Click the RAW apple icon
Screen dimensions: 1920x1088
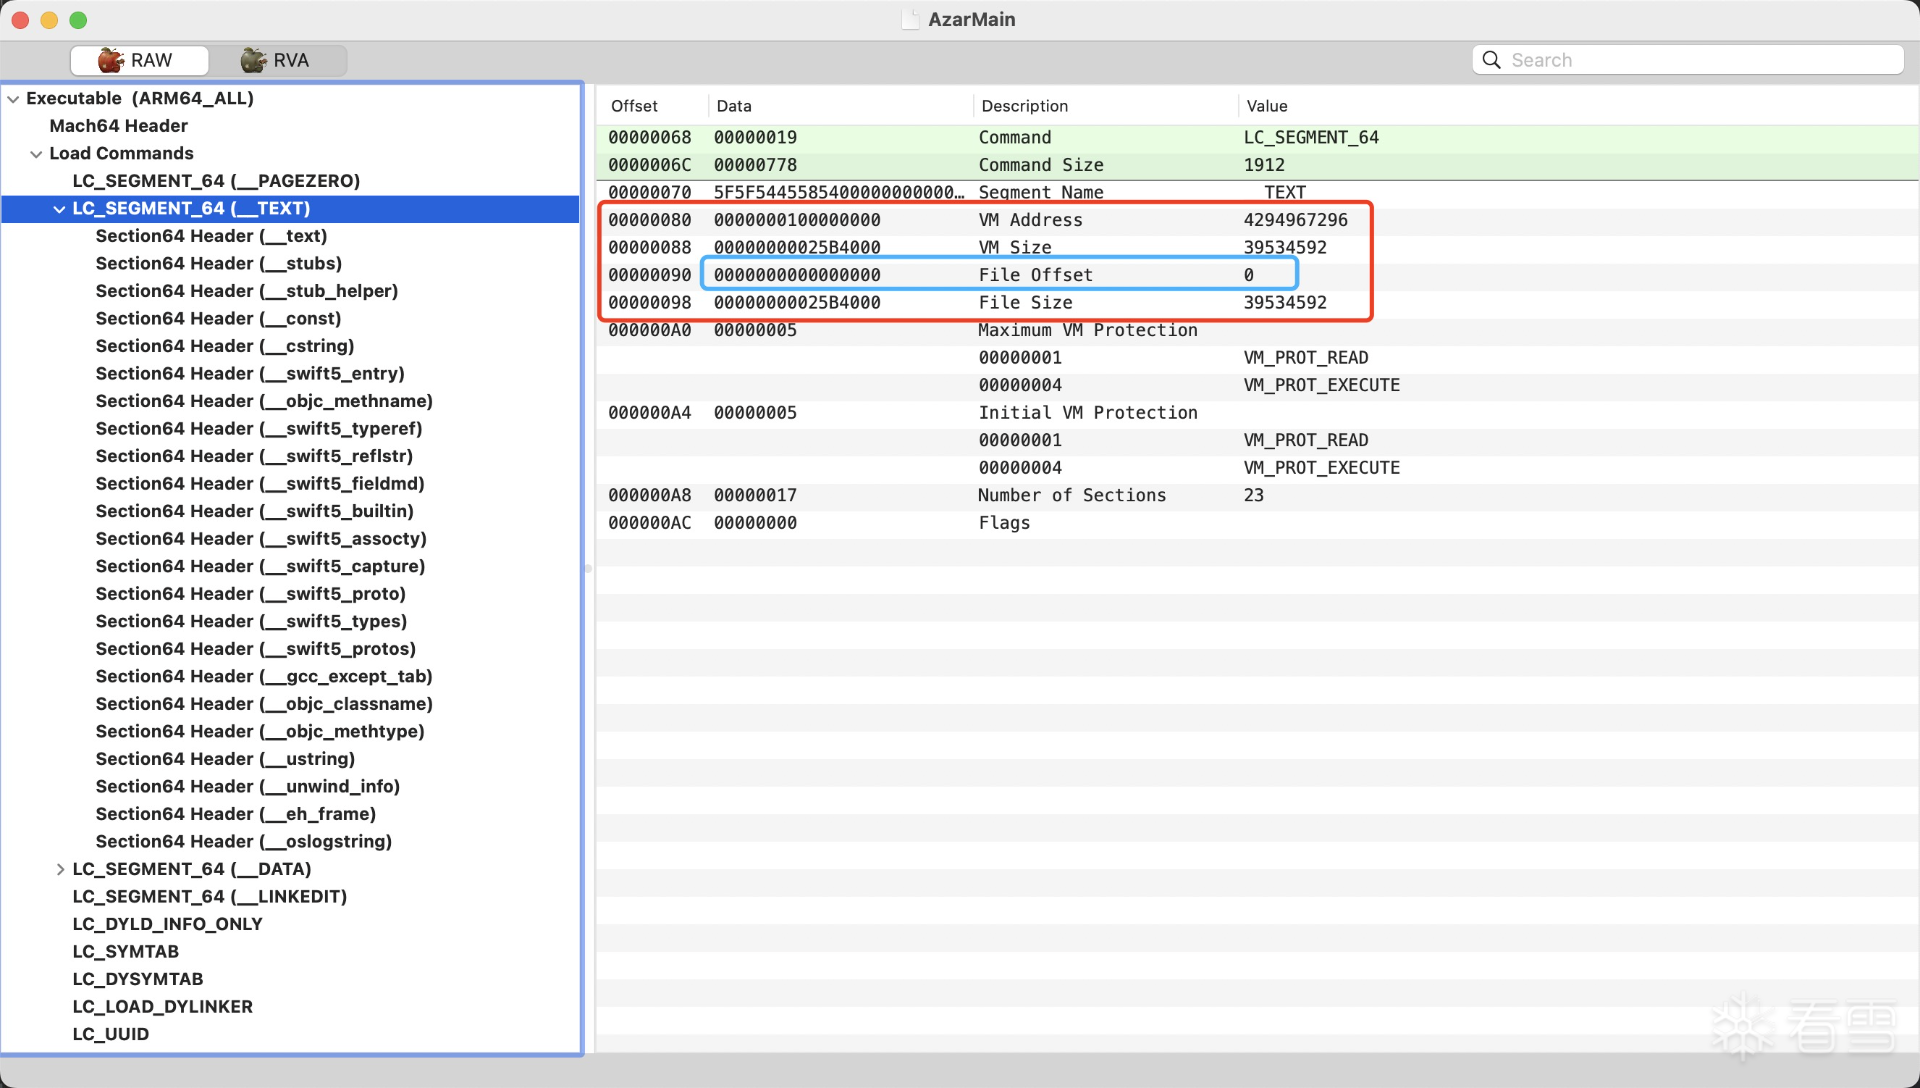point(111,60)
